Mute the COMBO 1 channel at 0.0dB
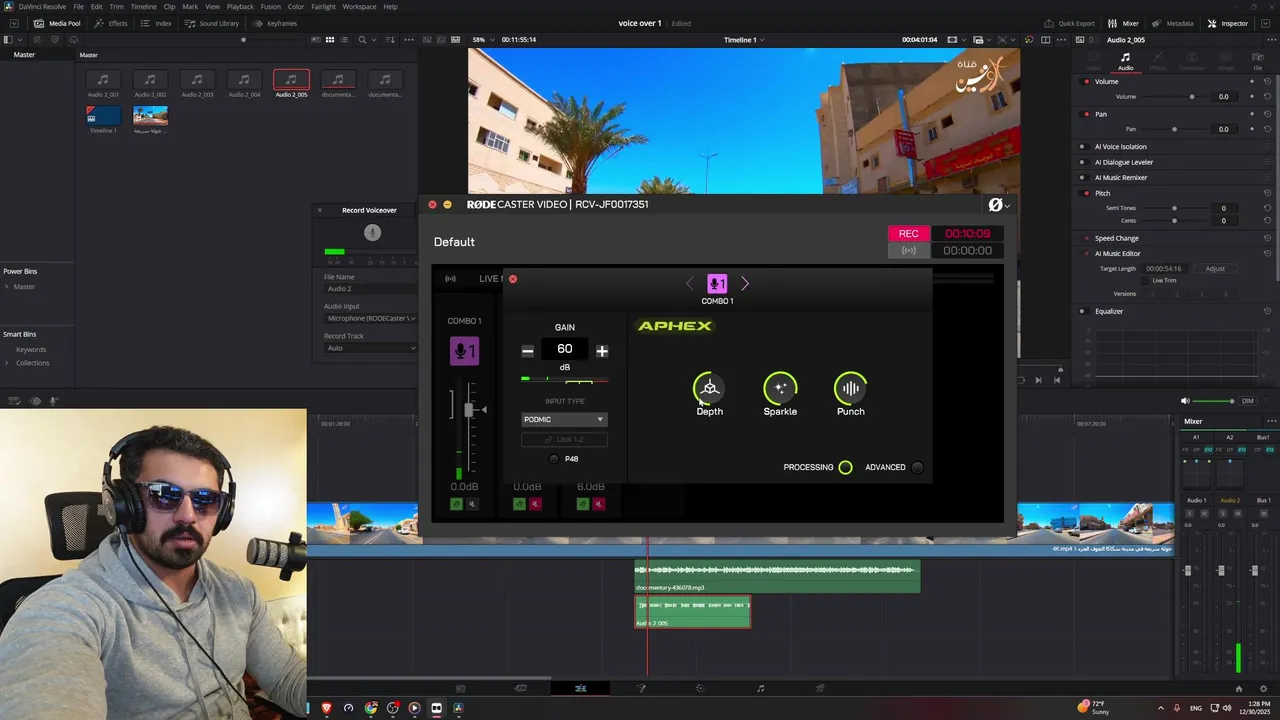 [x=473, y=504]
